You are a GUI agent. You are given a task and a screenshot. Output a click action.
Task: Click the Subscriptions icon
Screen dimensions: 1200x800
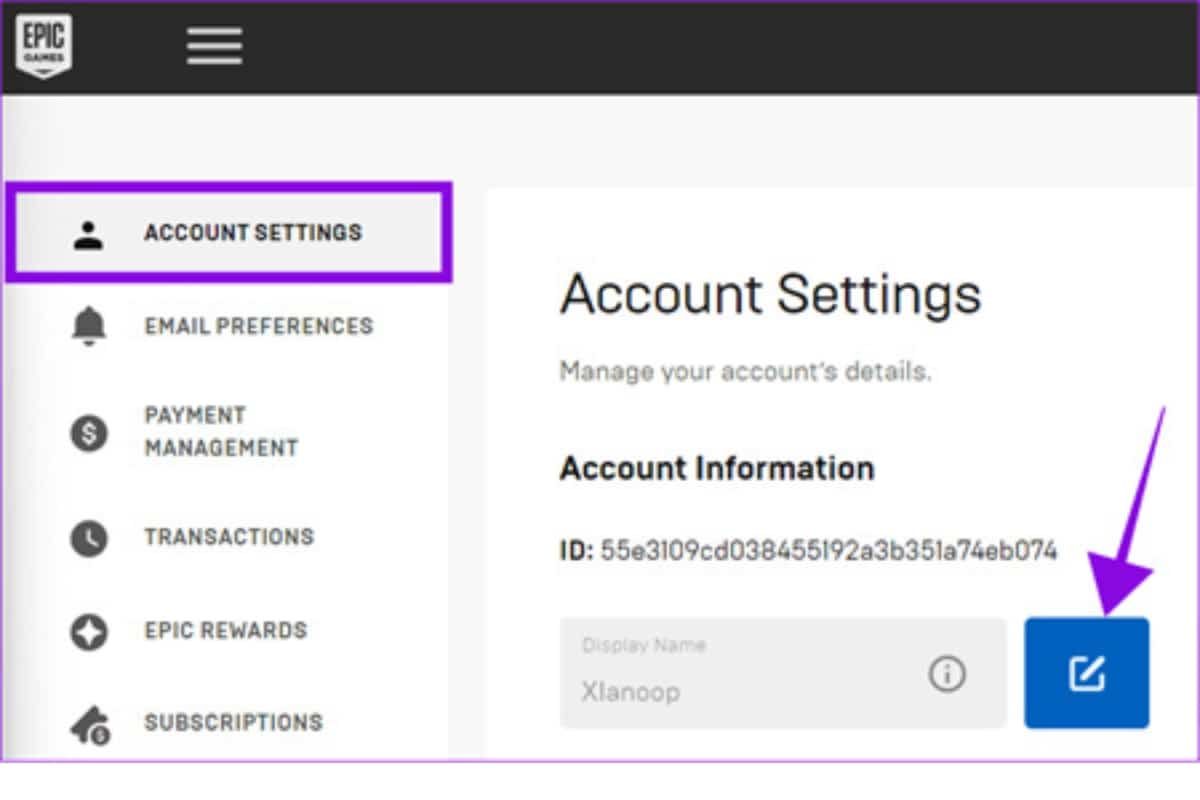[x=89, y=725]
